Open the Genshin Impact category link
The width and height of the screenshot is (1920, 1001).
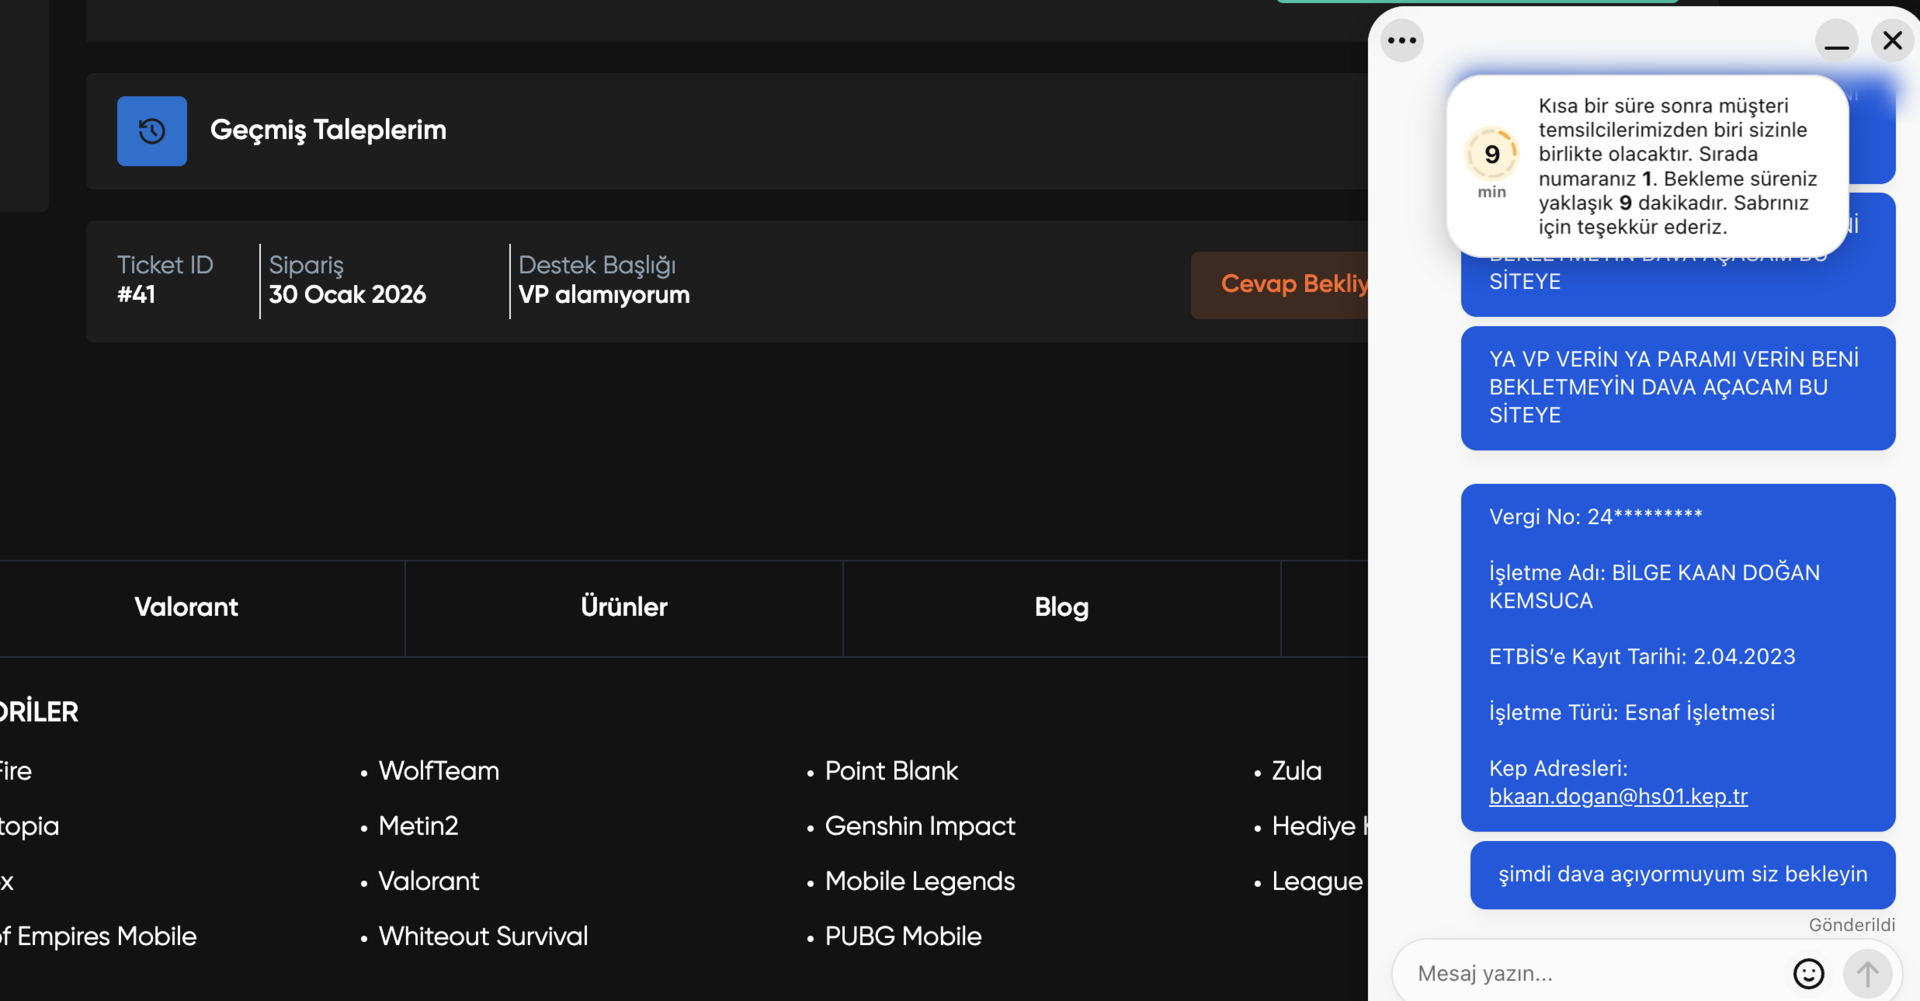[919, 826]
